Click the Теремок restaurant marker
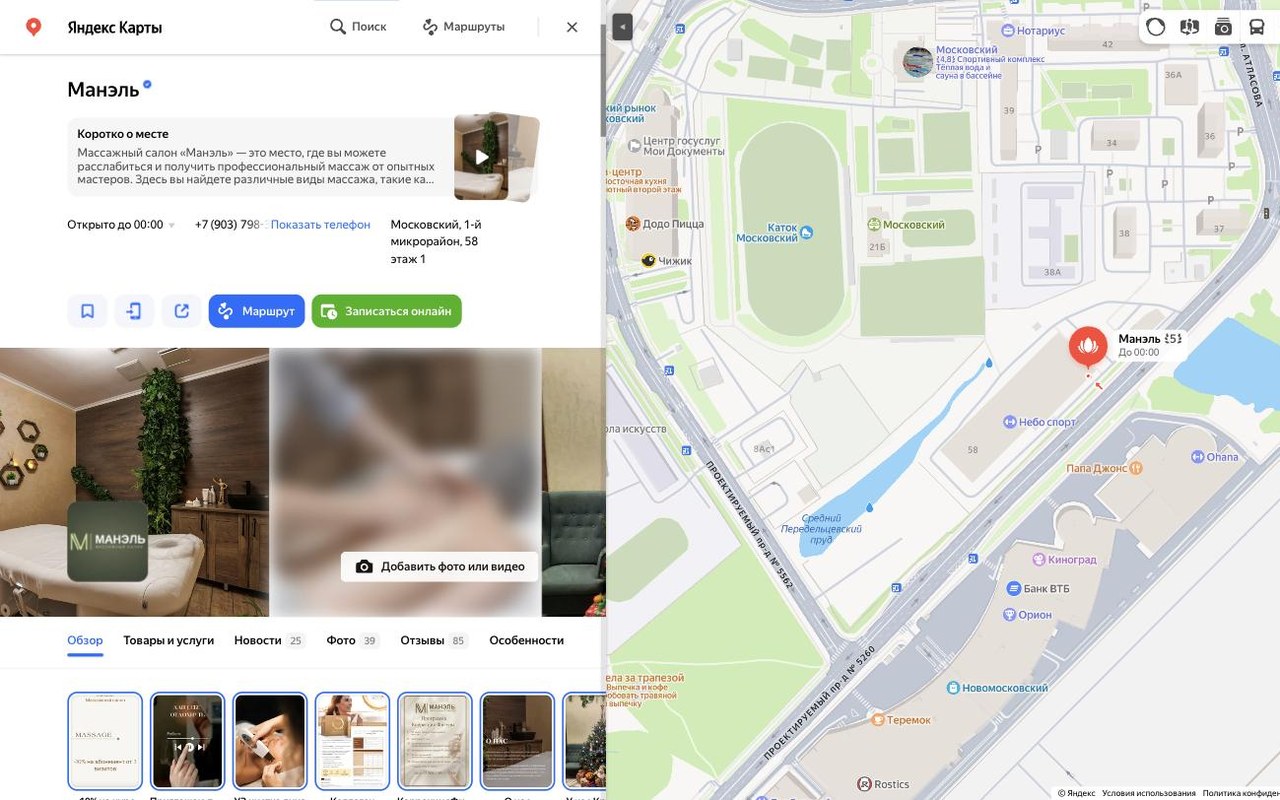Image resolution: width=1280 pixels, height=800 pixels. coord(900,720)
